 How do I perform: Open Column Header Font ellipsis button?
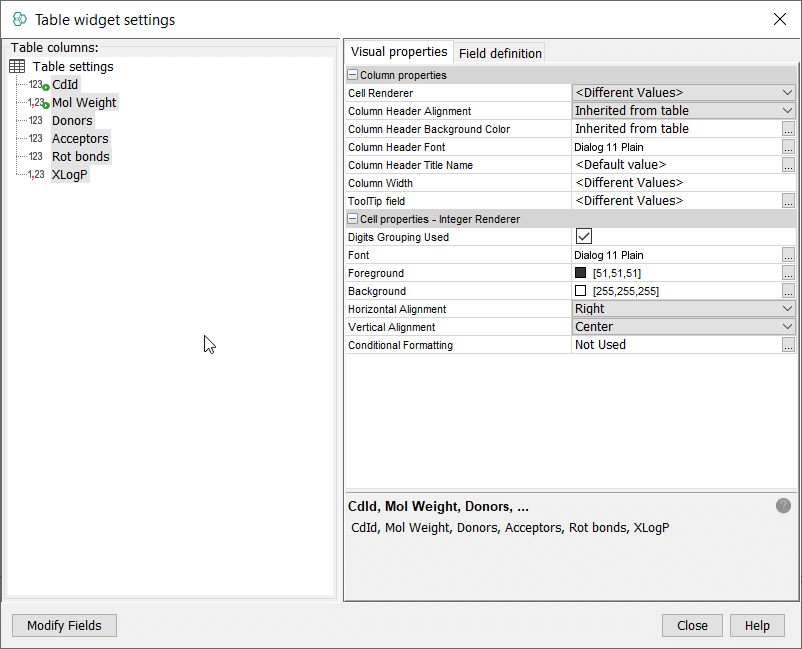pos(788,147)
